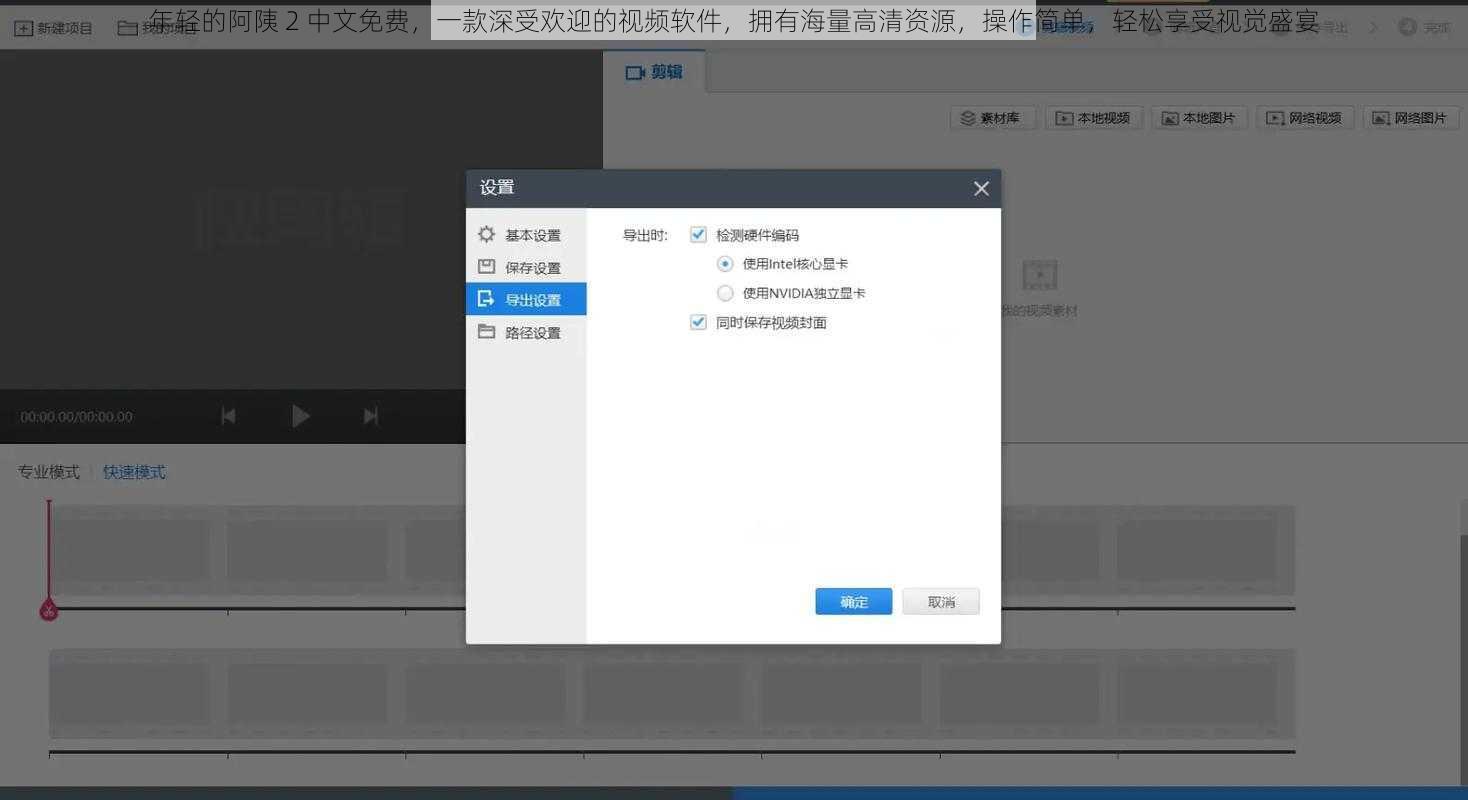Open 基本设置 in settings sidebar
1468x800 pixels.
coord(526,235)
